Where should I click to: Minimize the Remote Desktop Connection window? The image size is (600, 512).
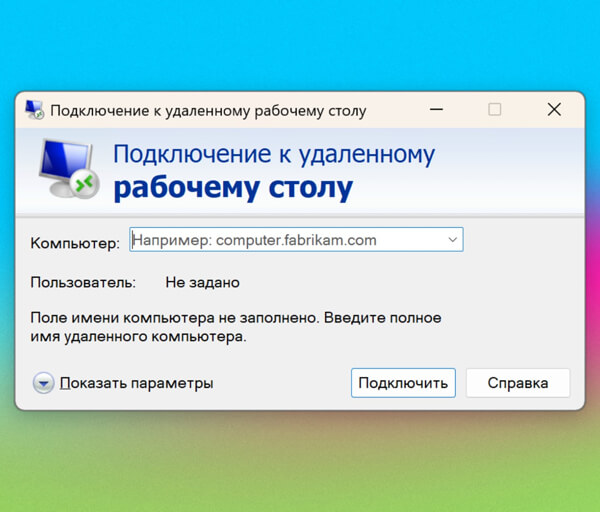click(436, 110)
